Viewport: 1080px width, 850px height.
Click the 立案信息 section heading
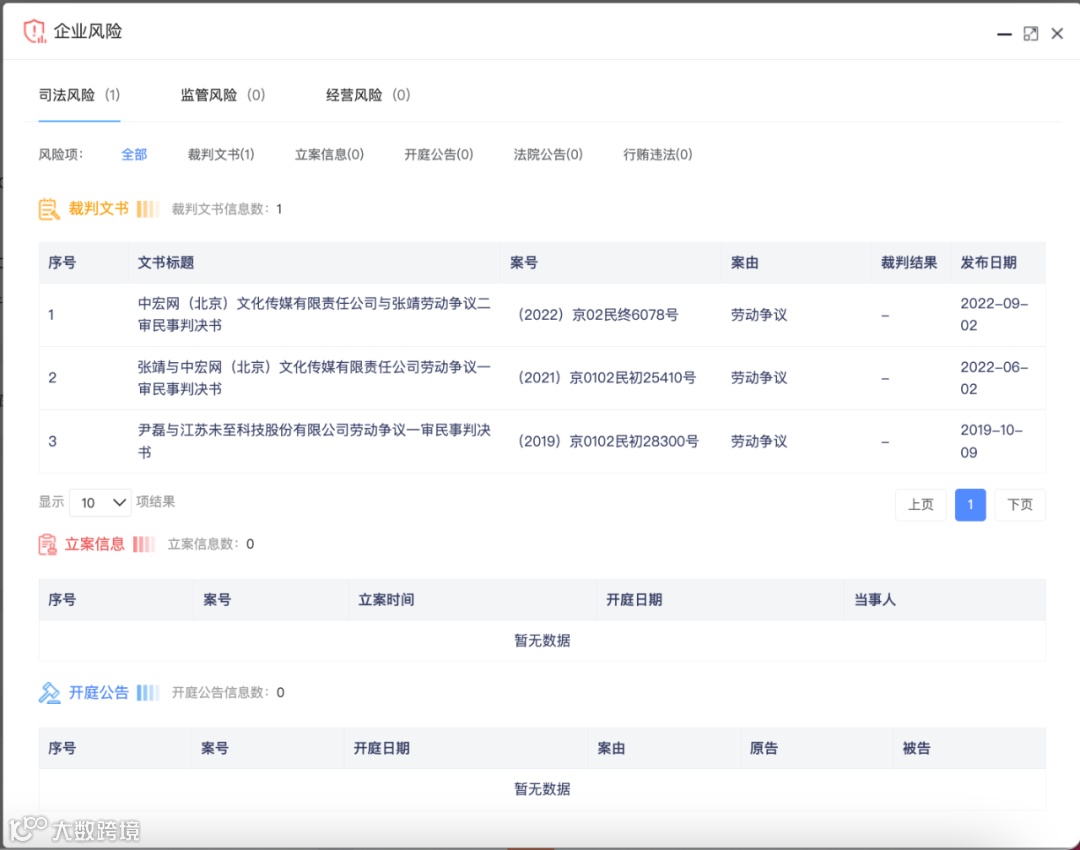(x=95, y=544)
